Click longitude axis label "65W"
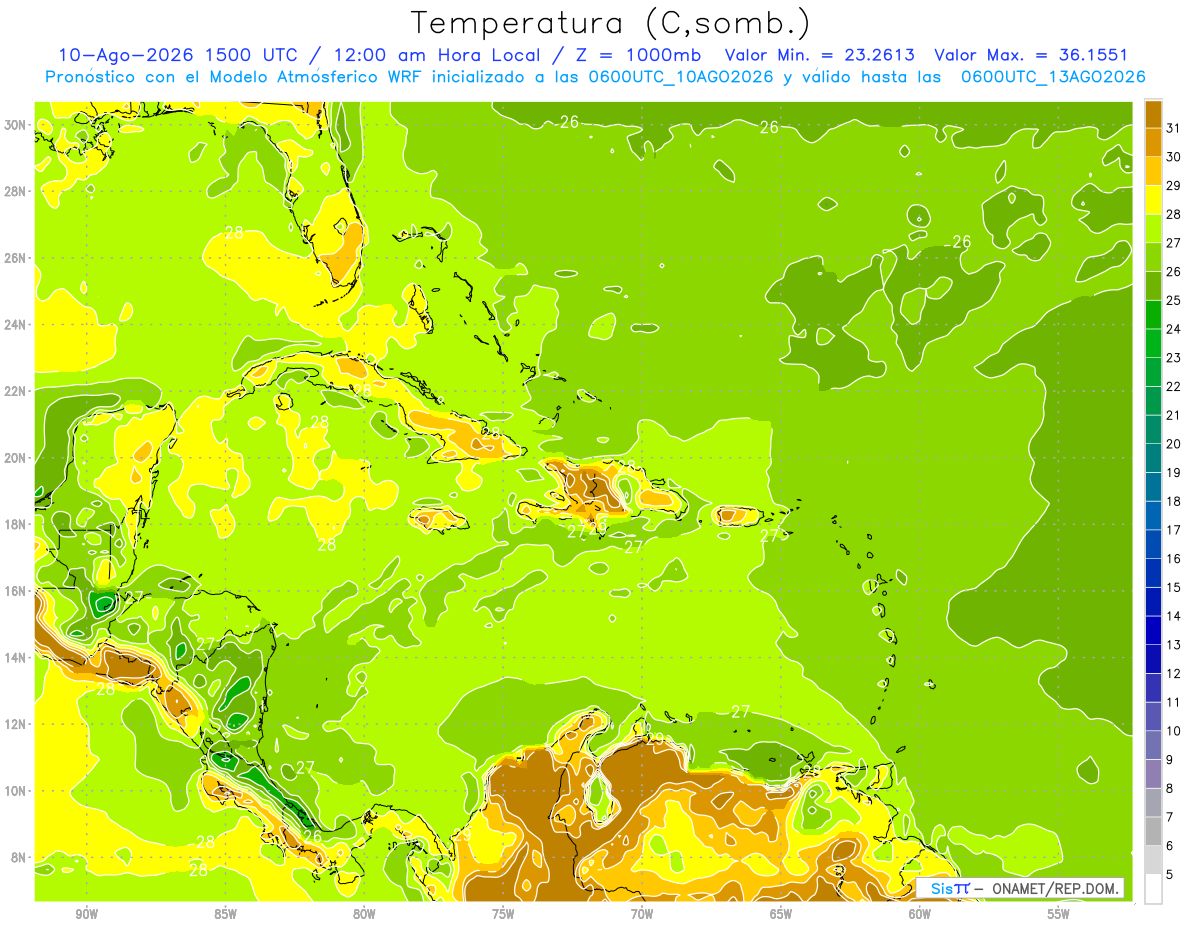This screenshot has width=1200, height=927. [781, 914]
